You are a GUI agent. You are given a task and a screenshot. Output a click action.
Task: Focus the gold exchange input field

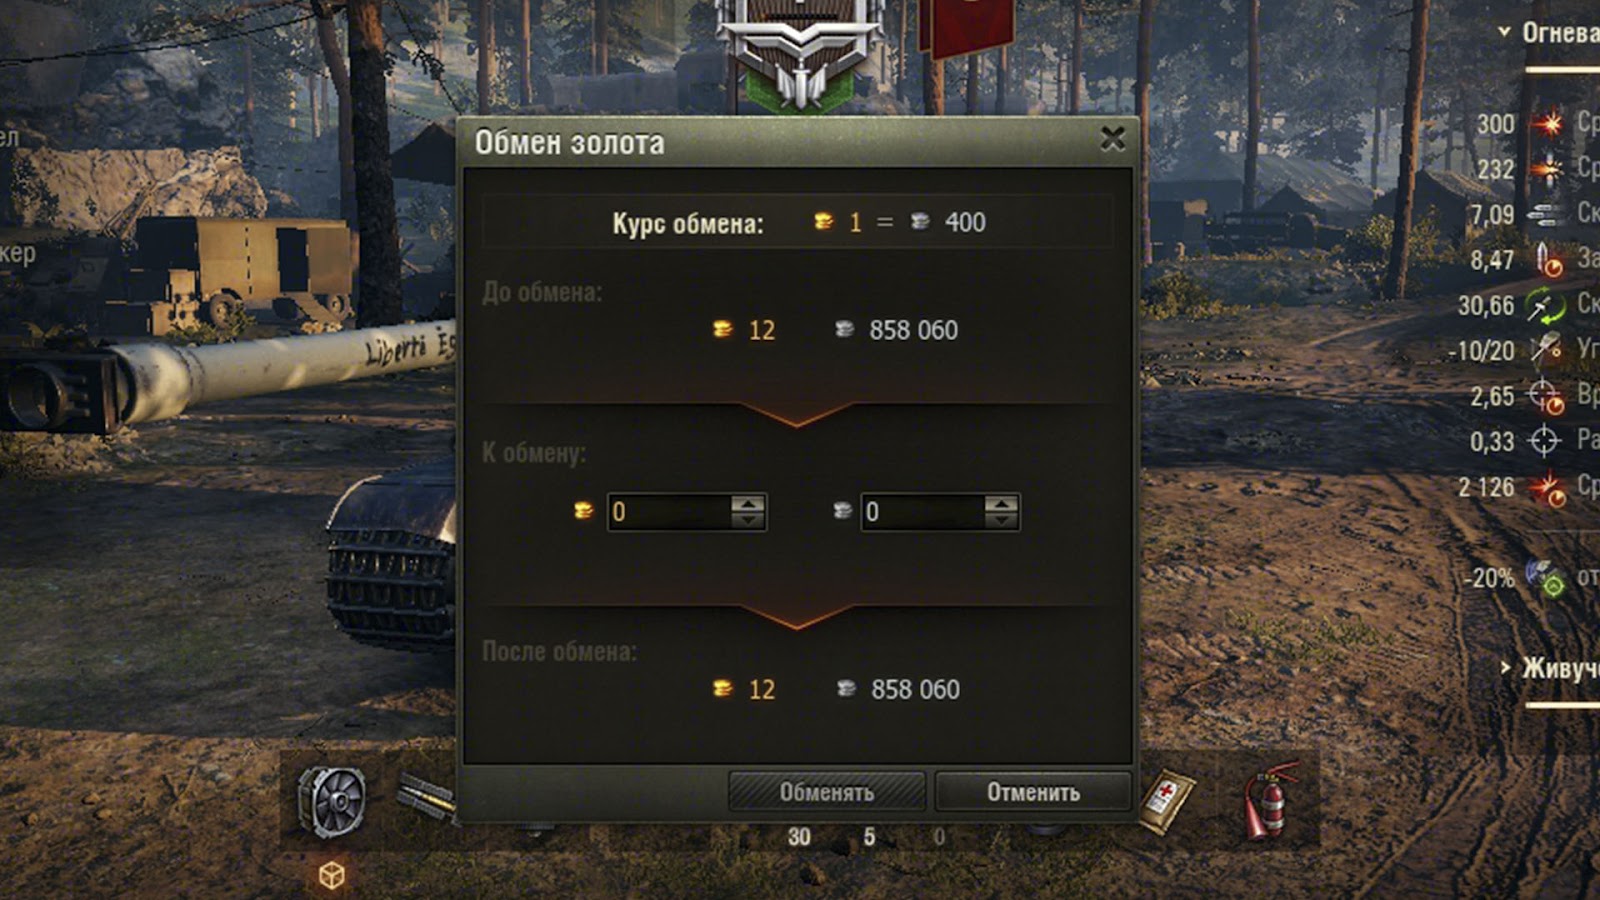[670, 512]
